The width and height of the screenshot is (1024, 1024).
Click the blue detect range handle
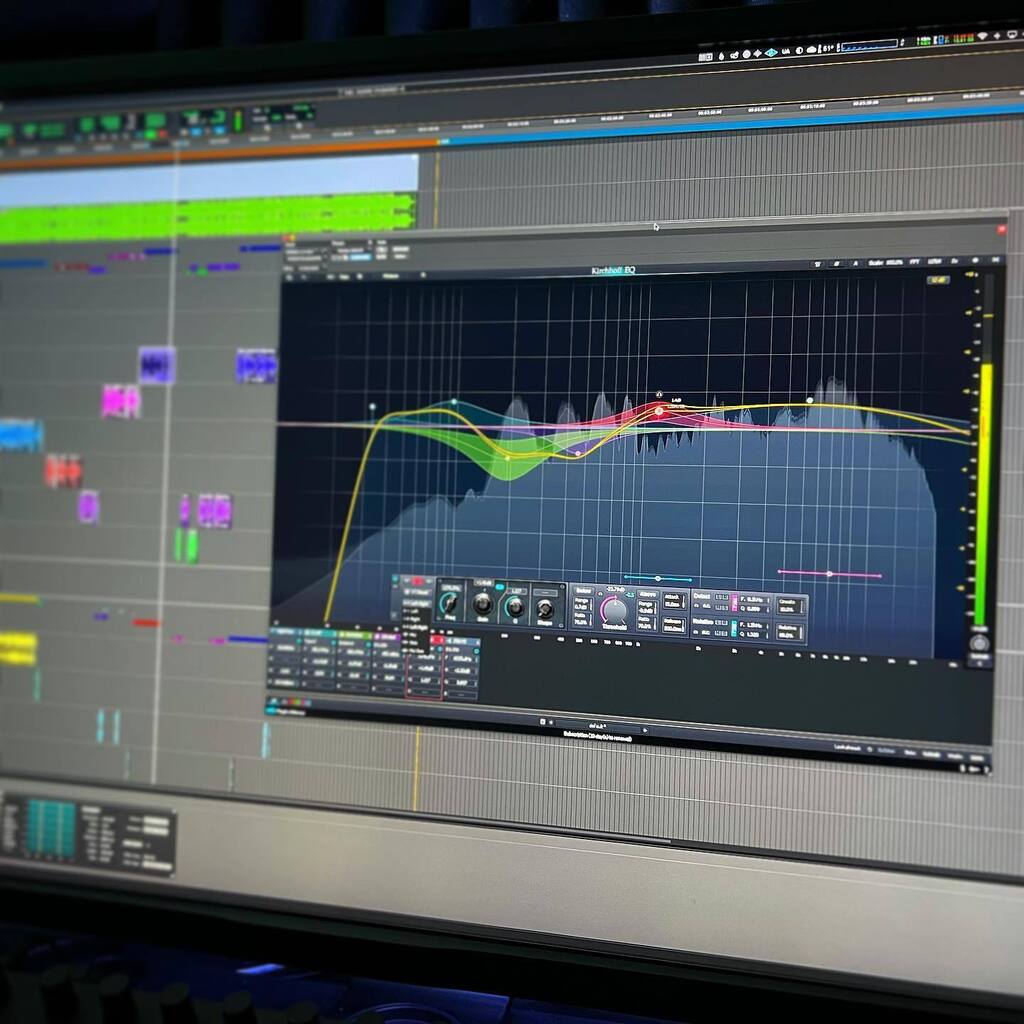tap(658, 578)
